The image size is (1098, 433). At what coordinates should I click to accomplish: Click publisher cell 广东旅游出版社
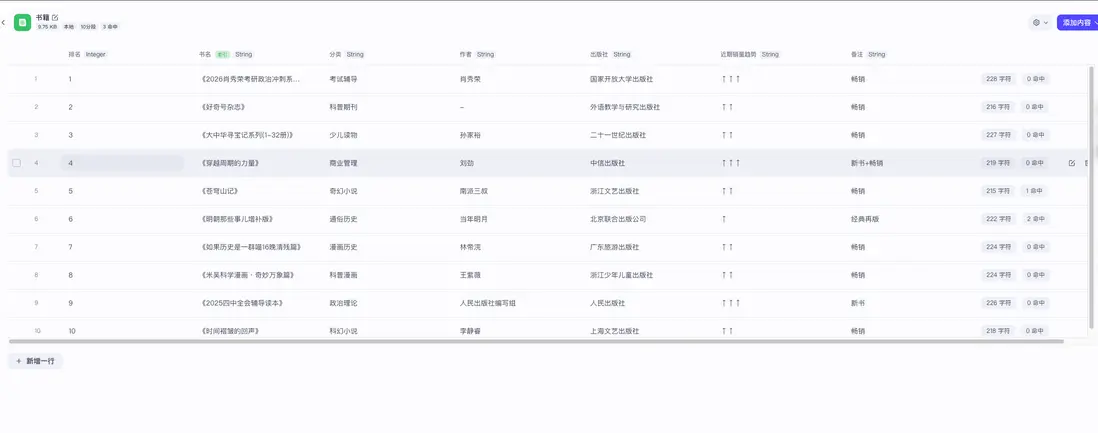(614, 247)
